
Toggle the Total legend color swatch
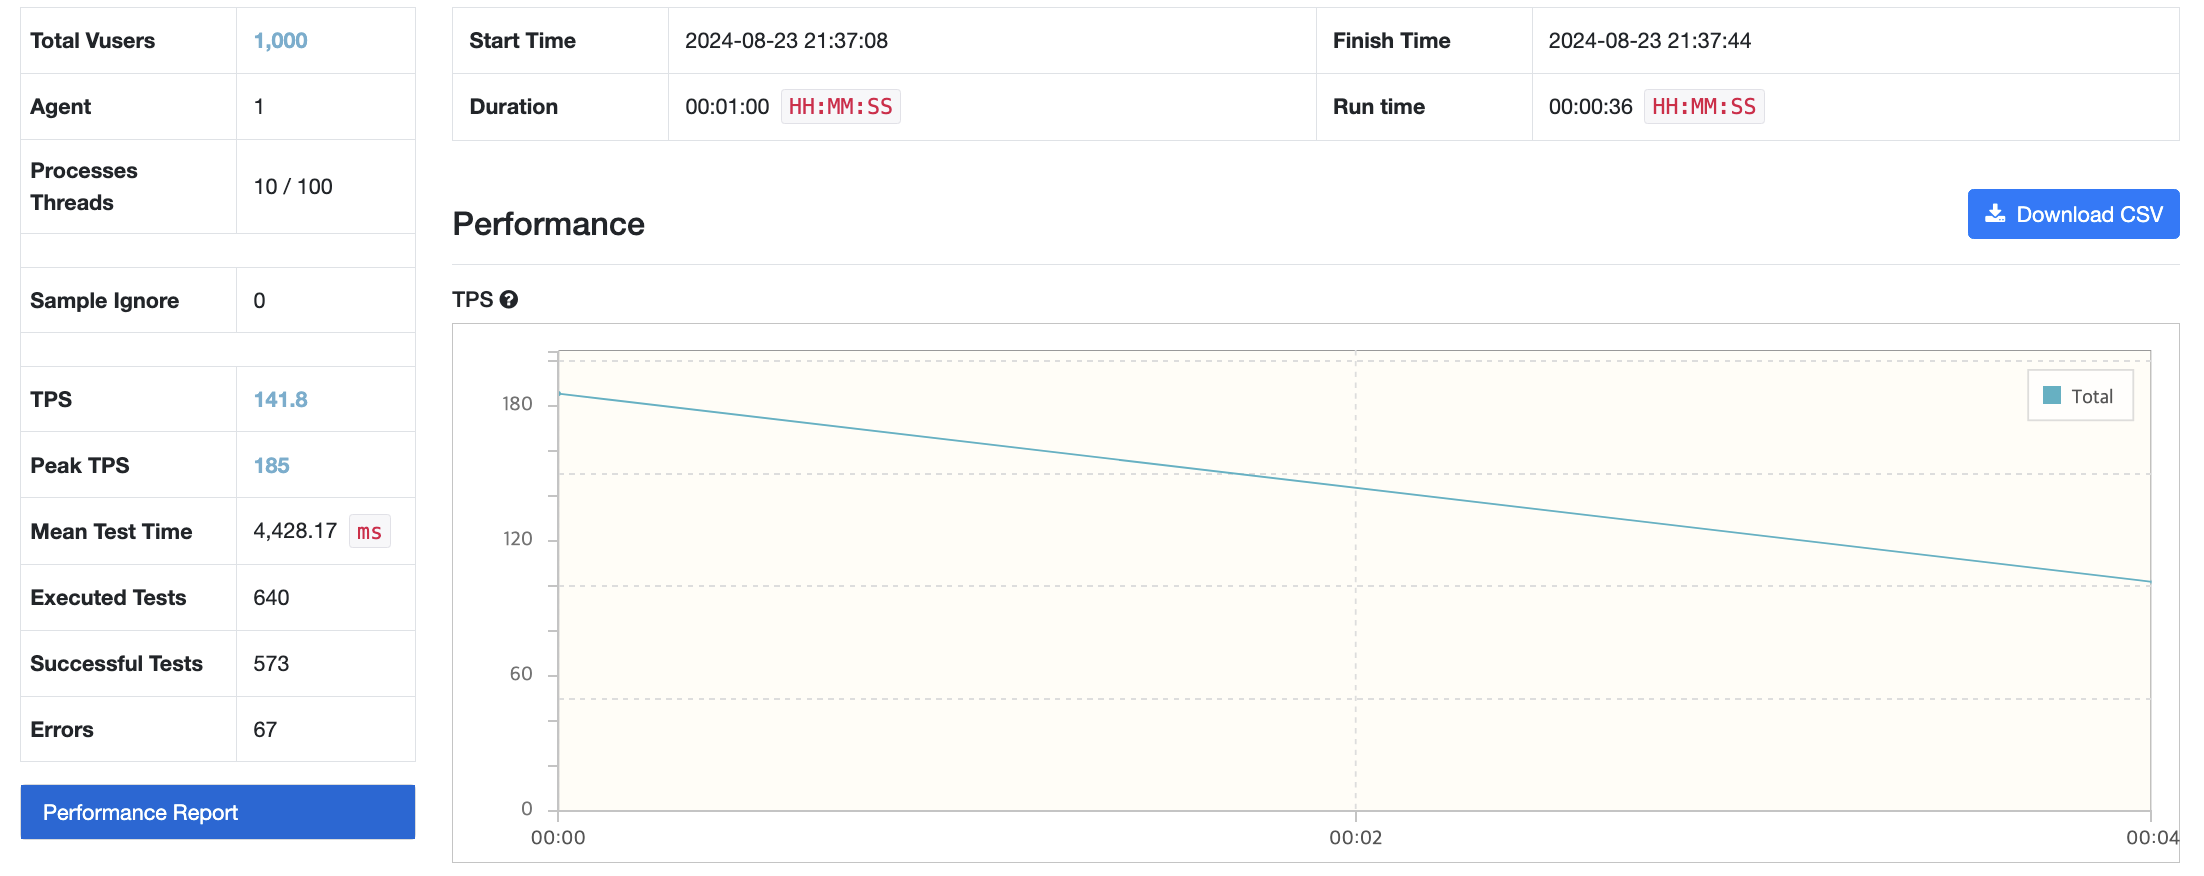pos(2052,396)
